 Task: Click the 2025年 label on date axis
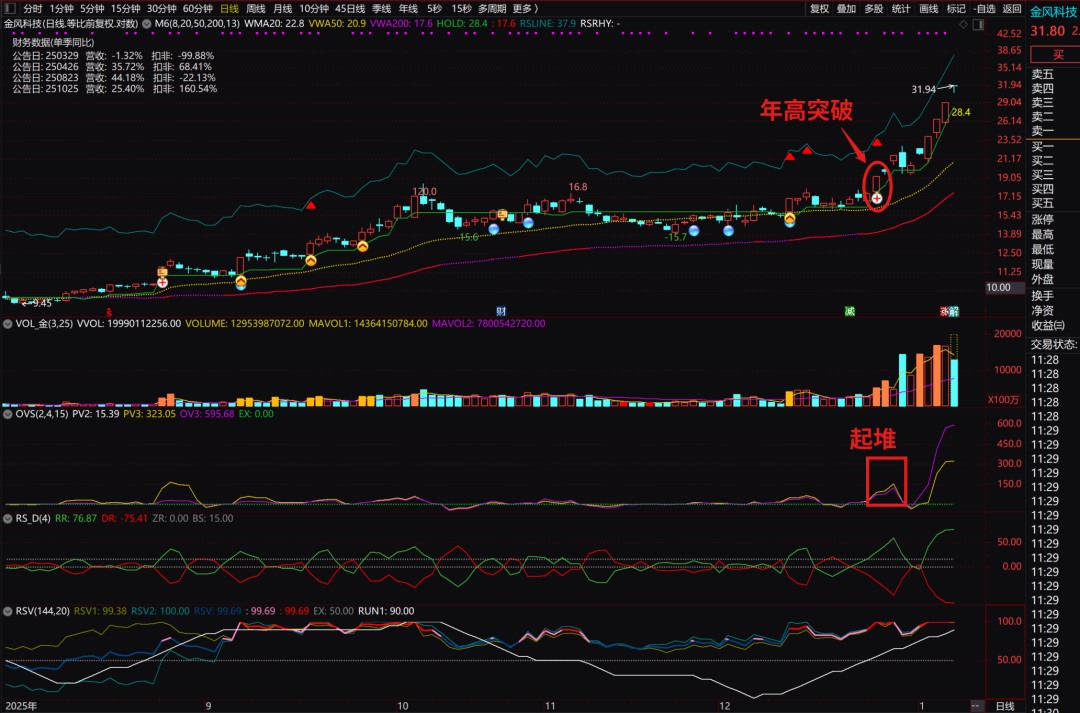coord(21,706)
